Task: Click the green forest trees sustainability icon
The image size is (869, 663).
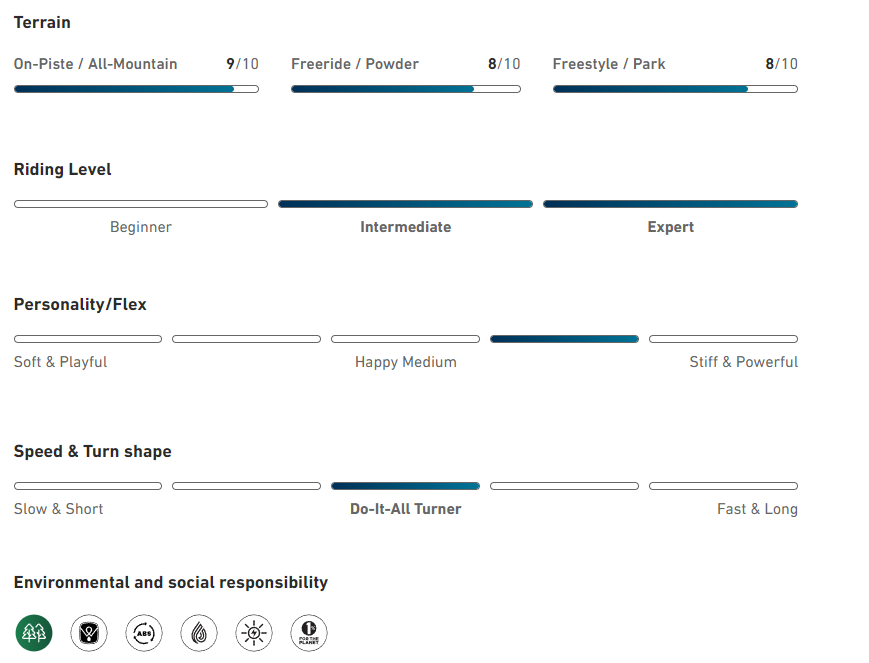Action: coord(34,633)
